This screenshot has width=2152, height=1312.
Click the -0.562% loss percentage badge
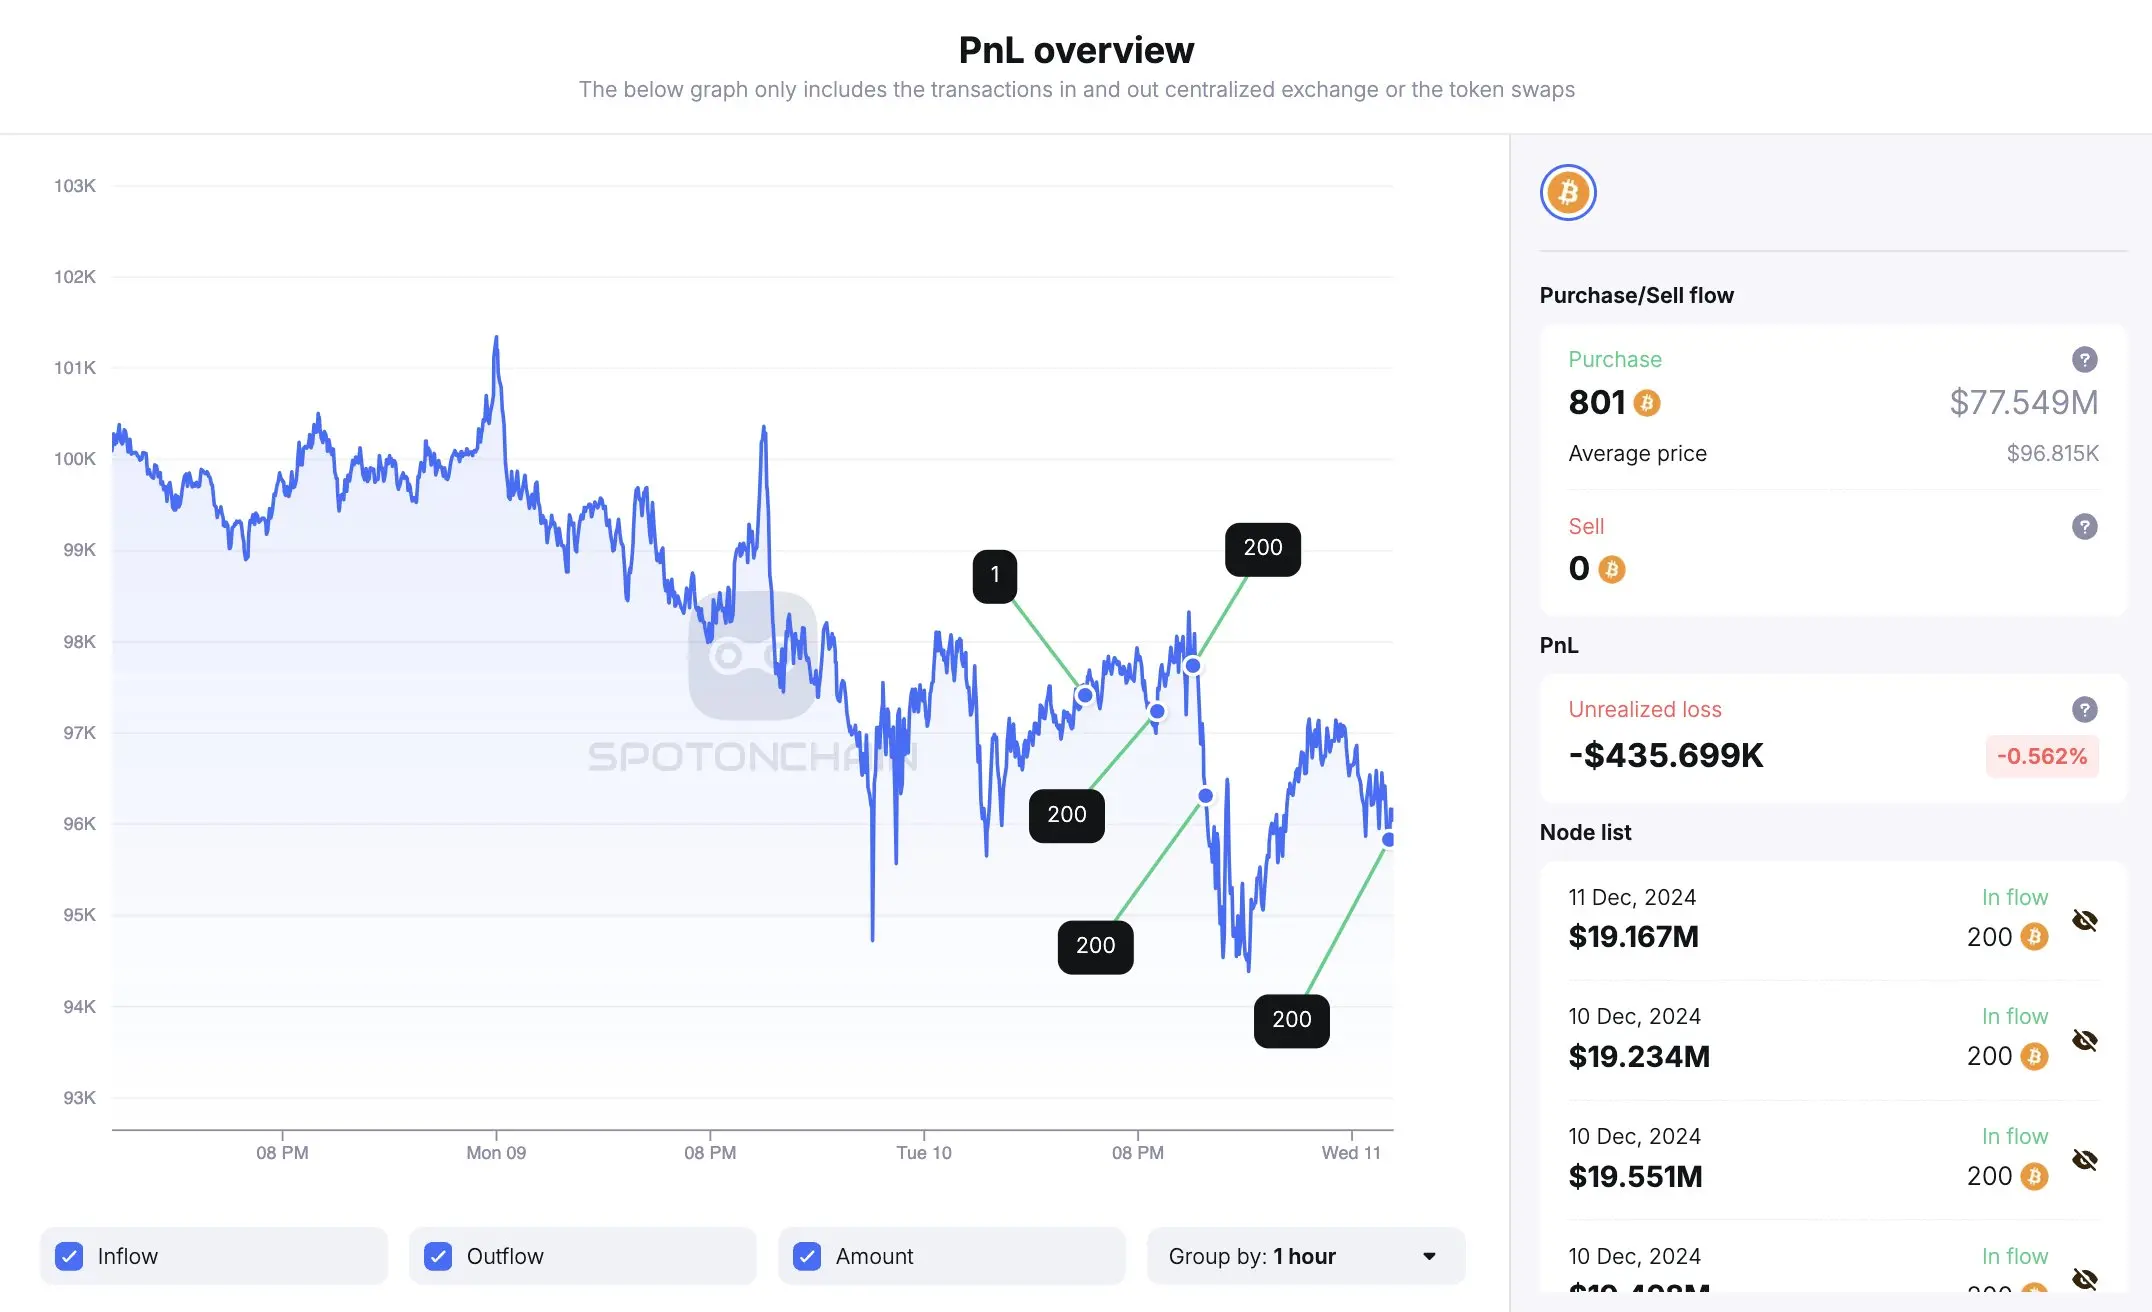[x=2041, y=756]
